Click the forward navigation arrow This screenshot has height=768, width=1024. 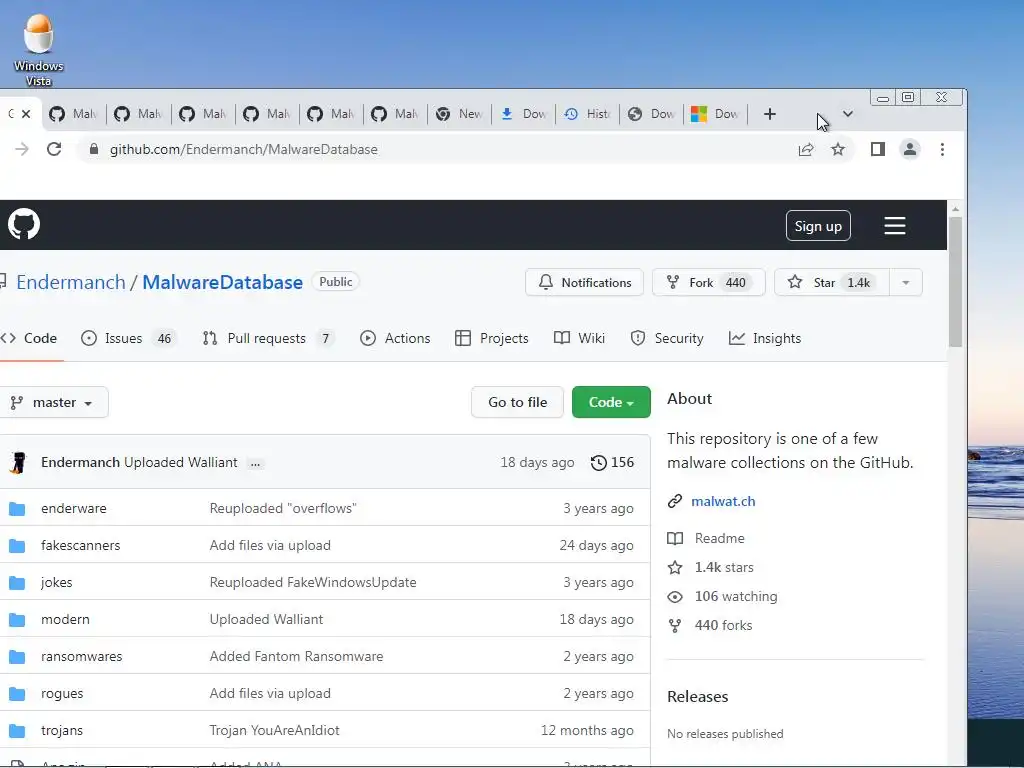click(x=22, y=150)
